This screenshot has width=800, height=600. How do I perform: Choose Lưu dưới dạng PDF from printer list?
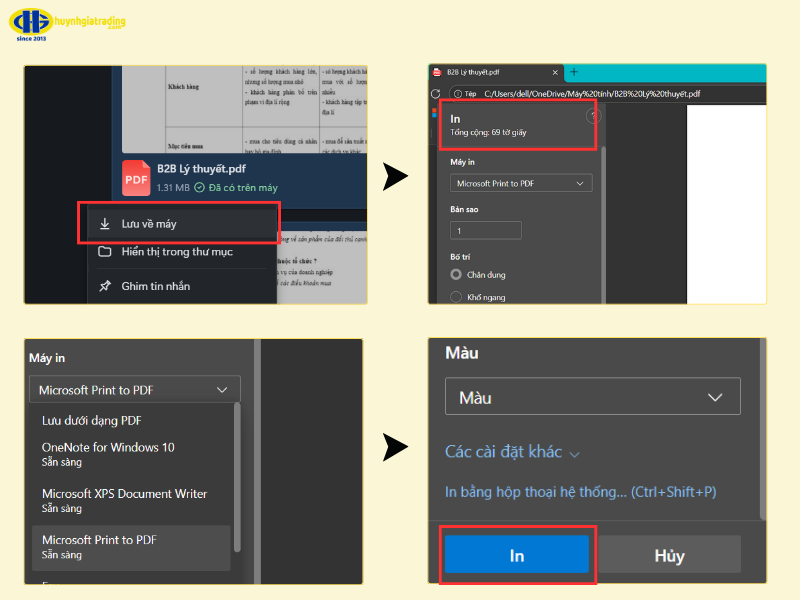click(x=92, y=420)
